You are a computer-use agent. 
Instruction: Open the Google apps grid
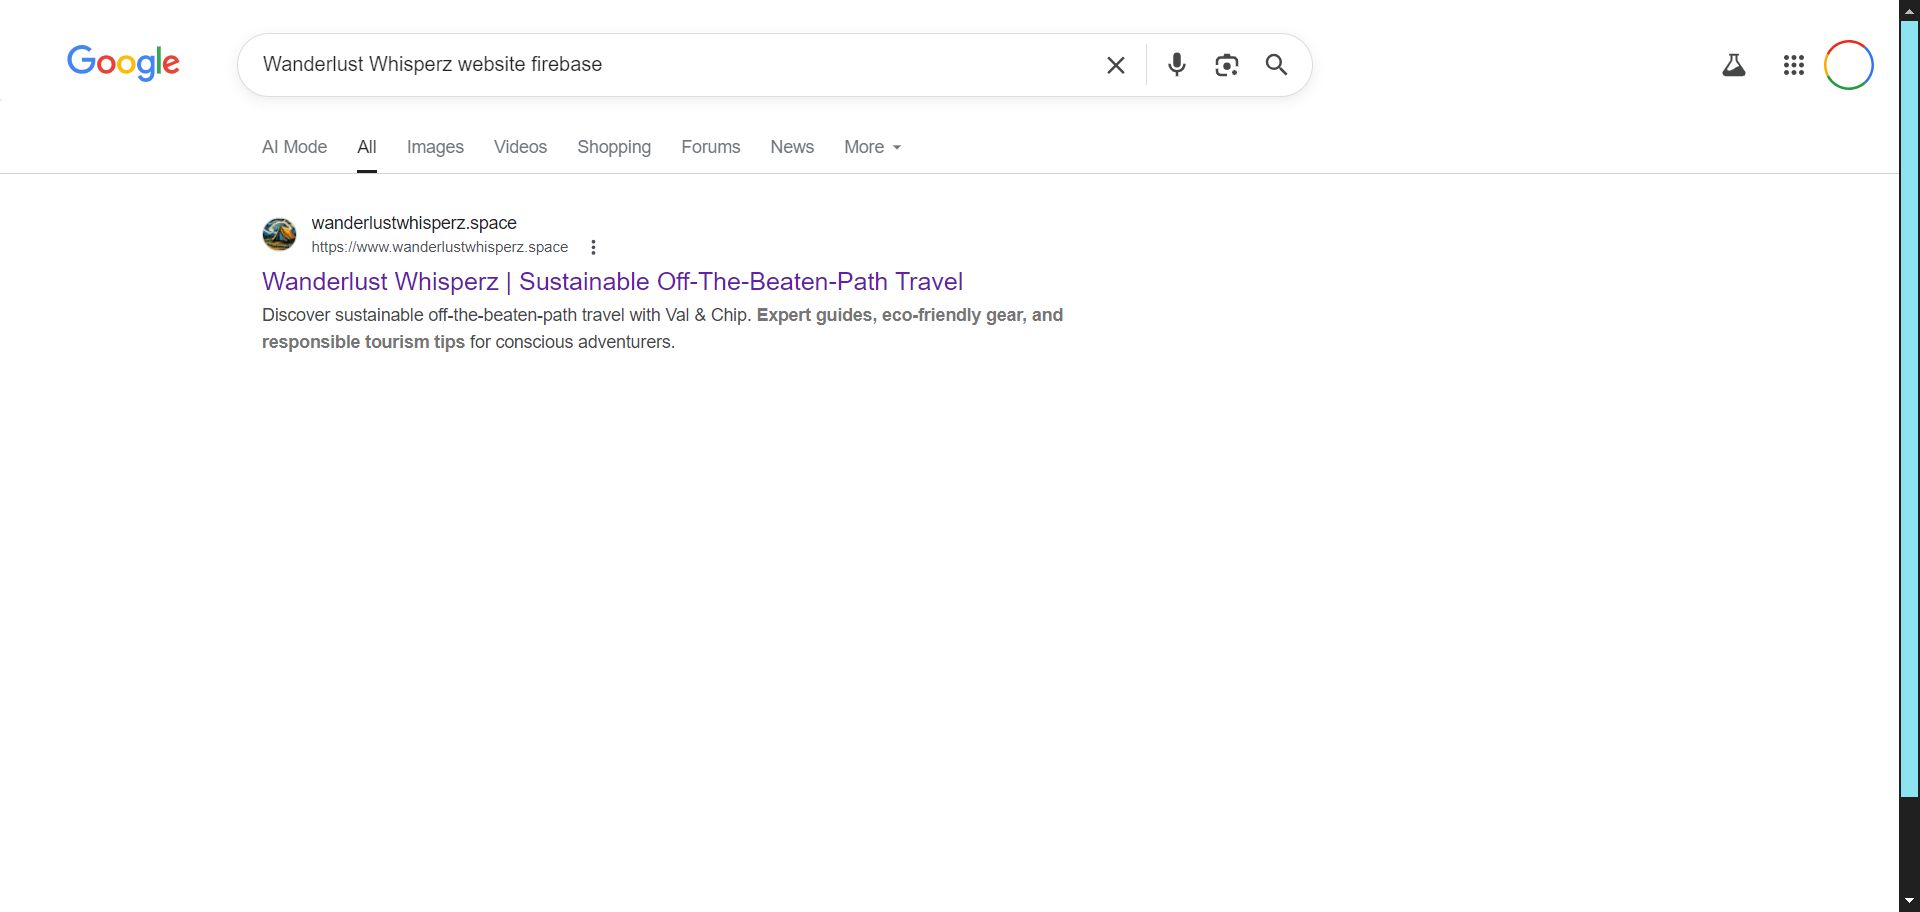click(x=1793, y=65)
